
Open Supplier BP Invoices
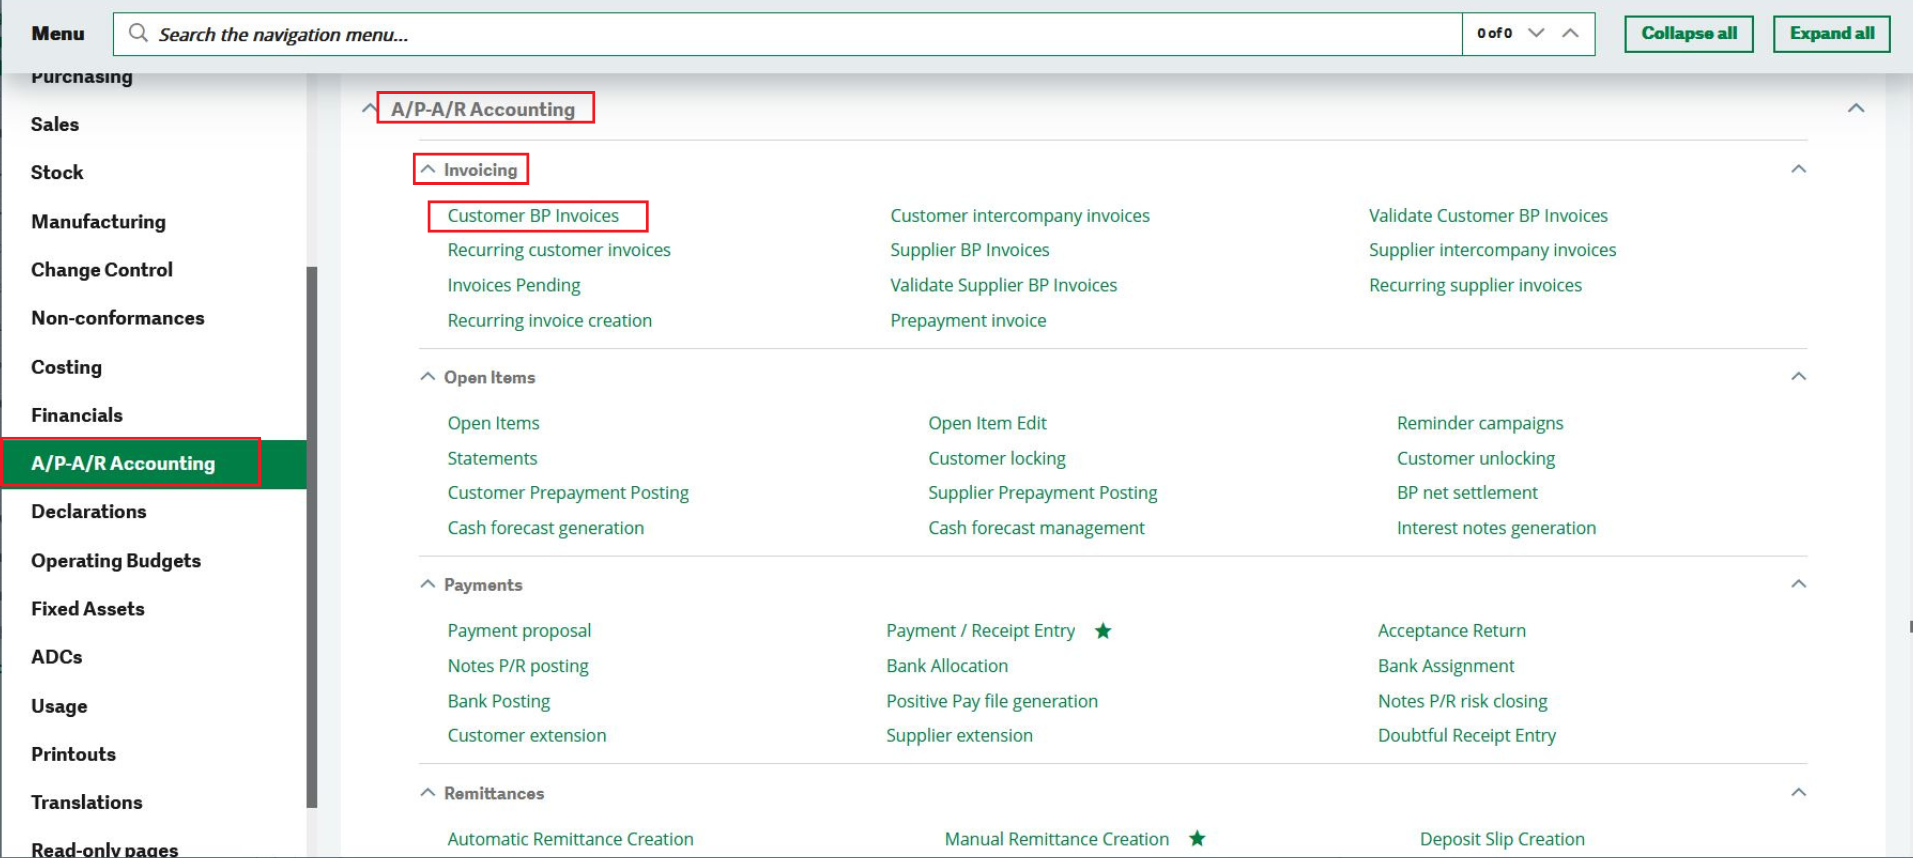click(970, 250)
